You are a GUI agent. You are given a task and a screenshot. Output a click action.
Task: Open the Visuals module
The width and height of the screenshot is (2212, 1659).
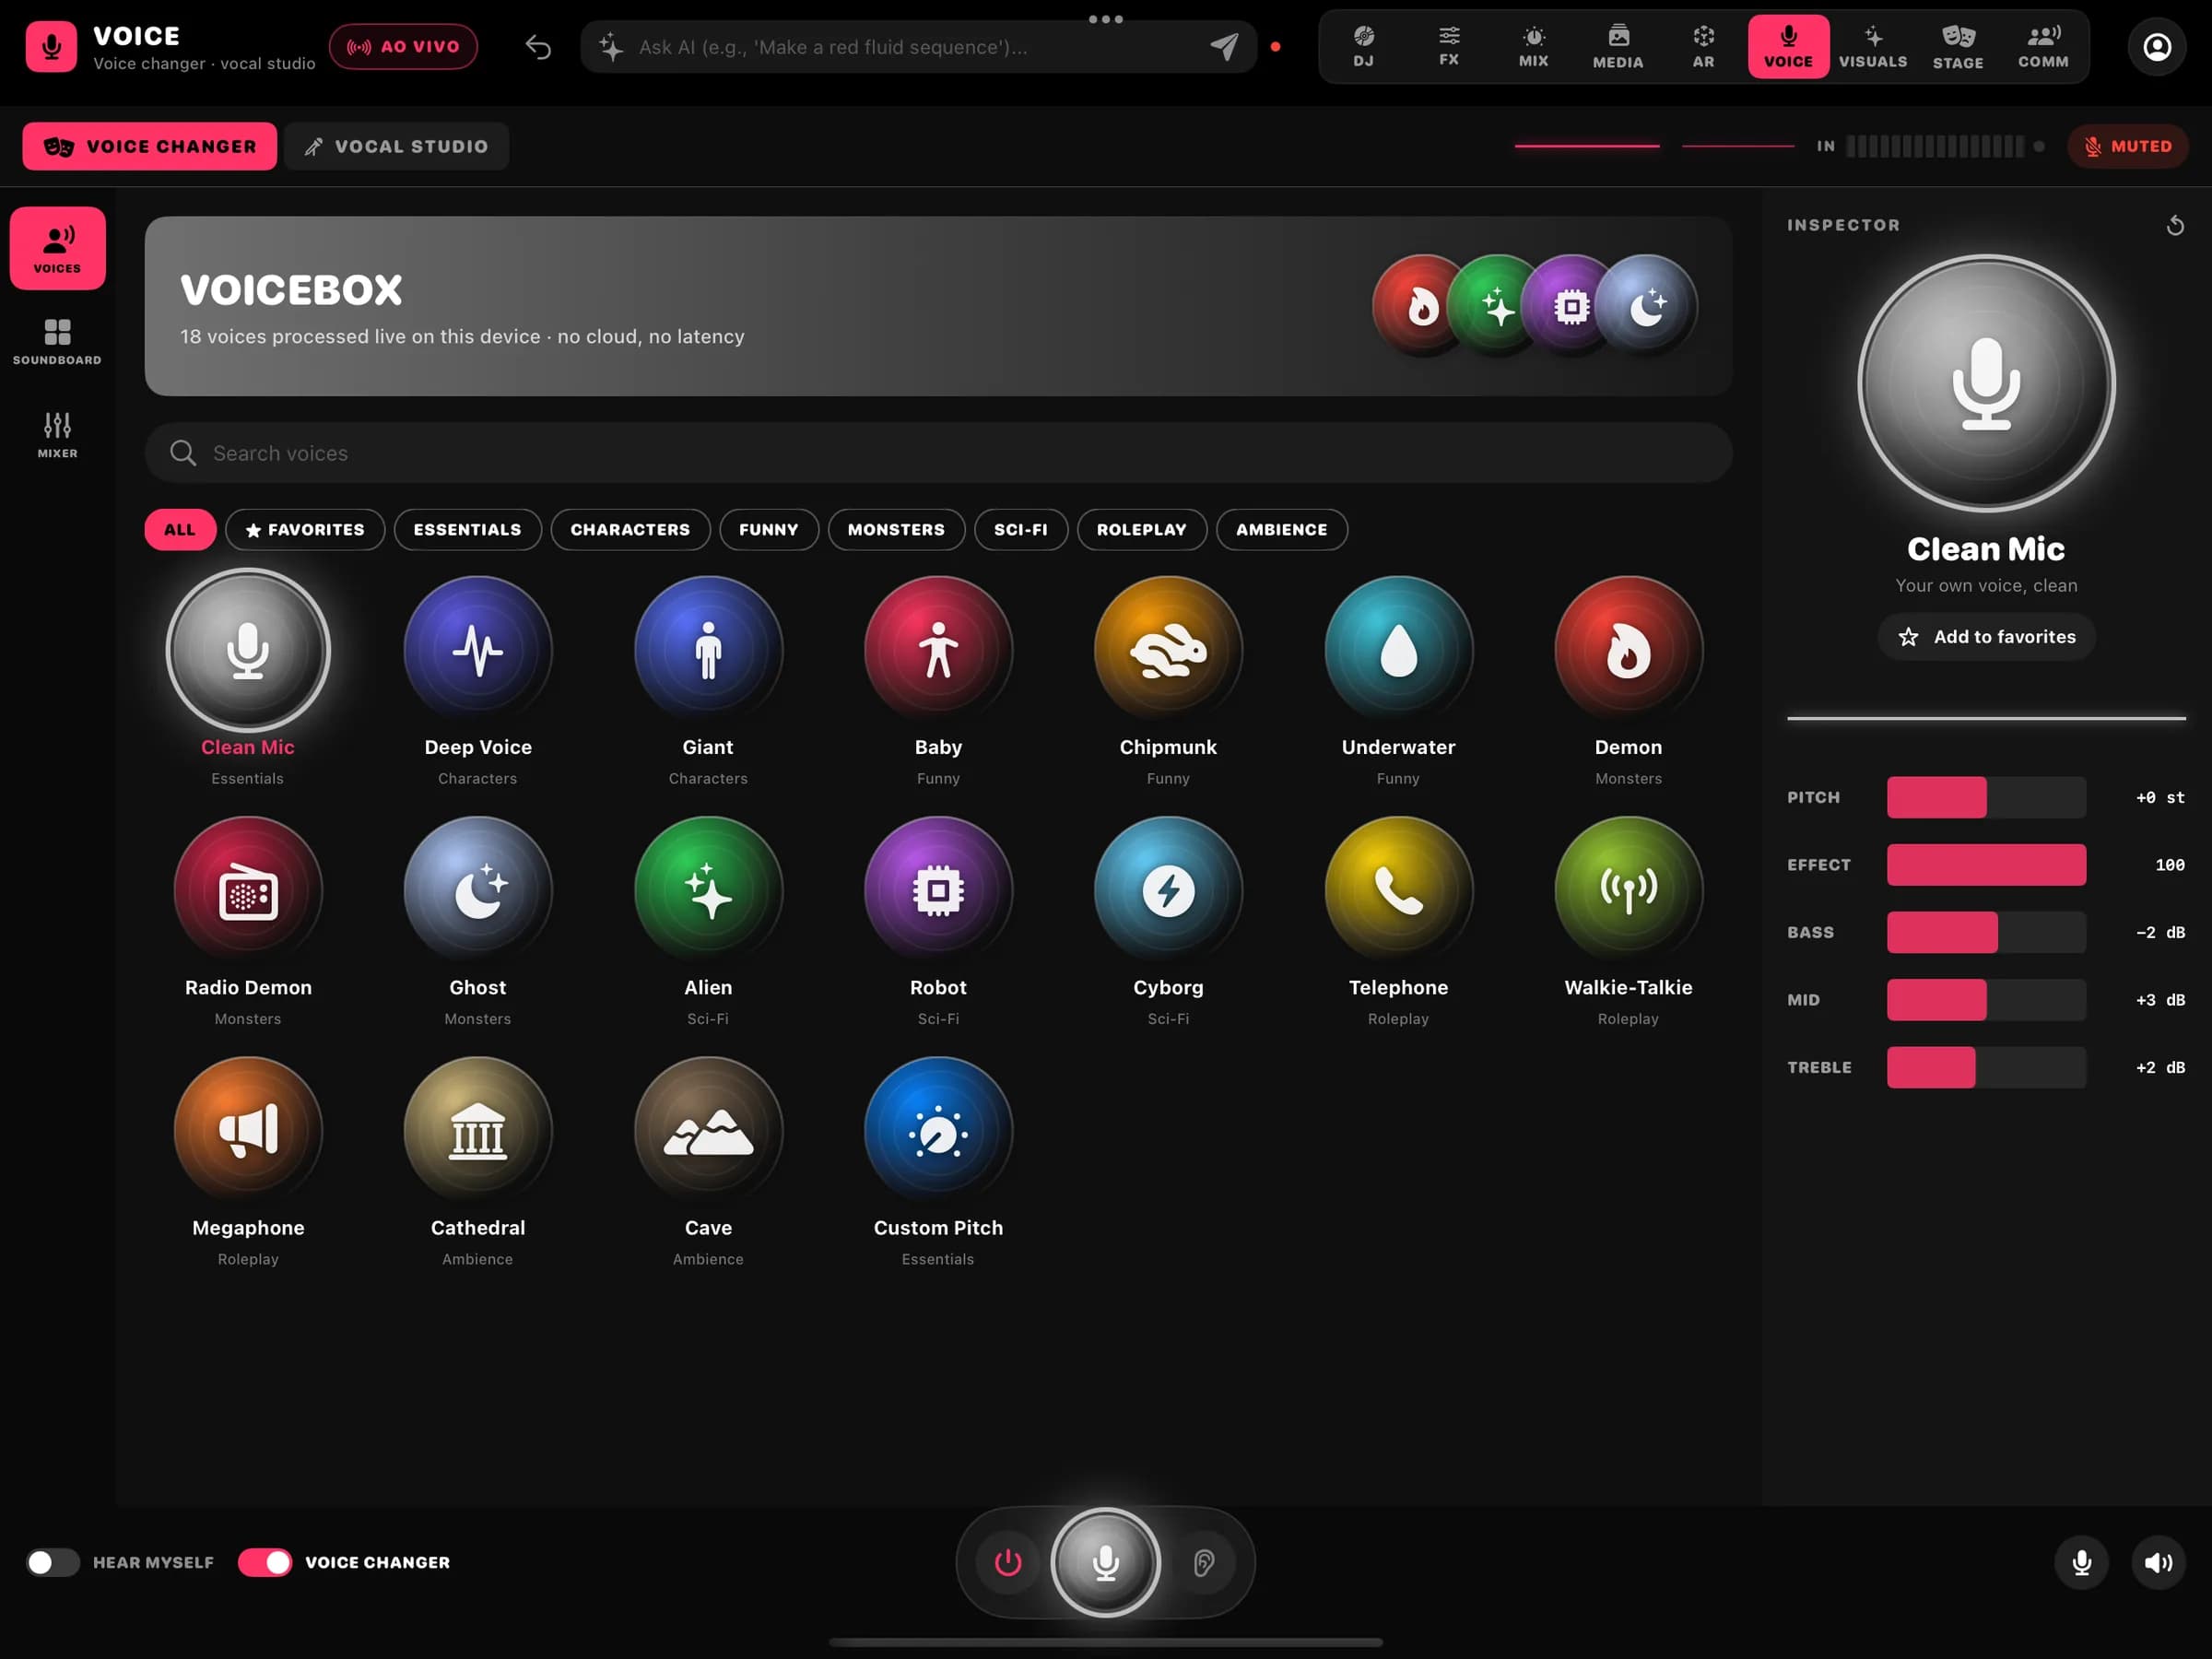click(x=1873, y=47)
